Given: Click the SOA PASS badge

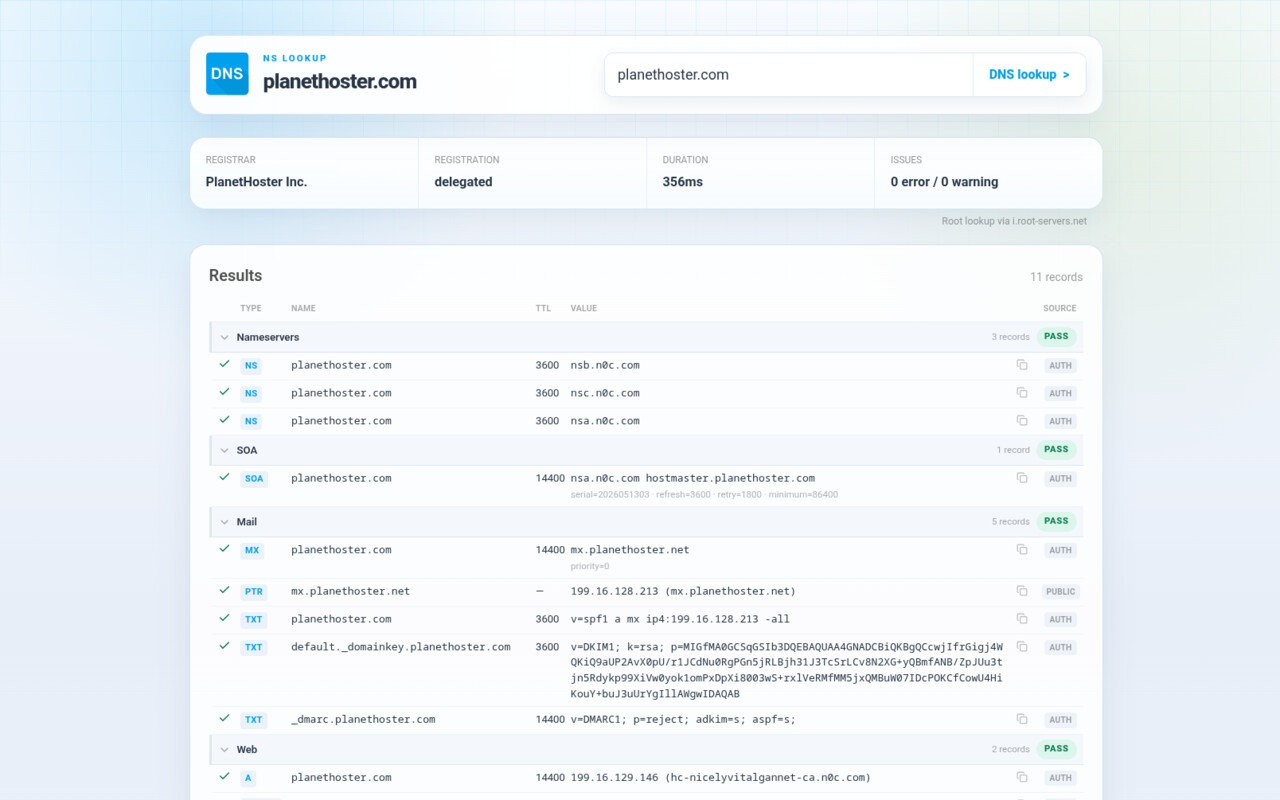Looking at the screenshot, I should pos(1056,450).
